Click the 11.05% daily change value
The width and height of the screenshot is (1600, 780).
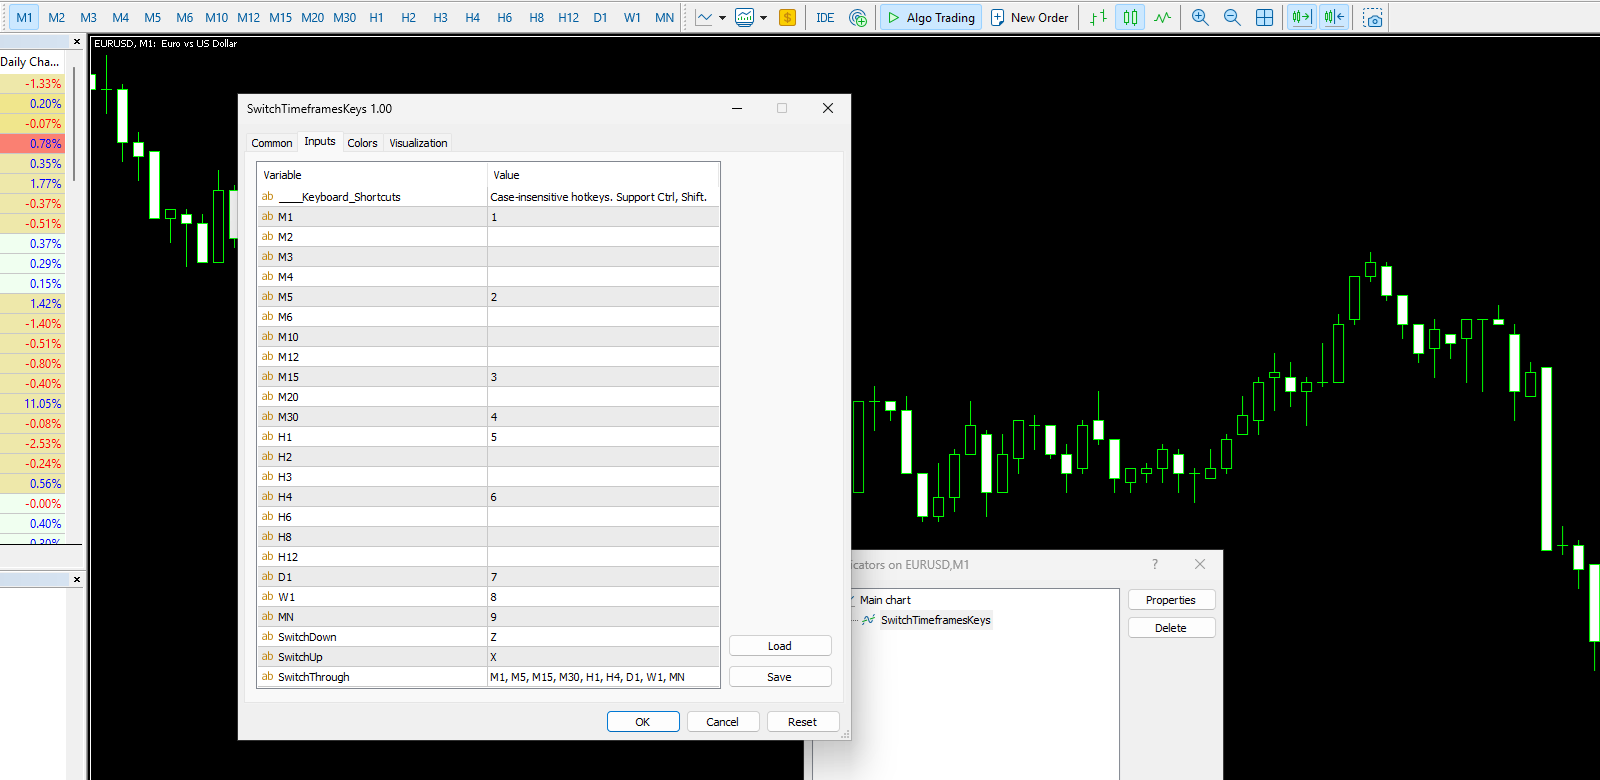coord(43,404)
